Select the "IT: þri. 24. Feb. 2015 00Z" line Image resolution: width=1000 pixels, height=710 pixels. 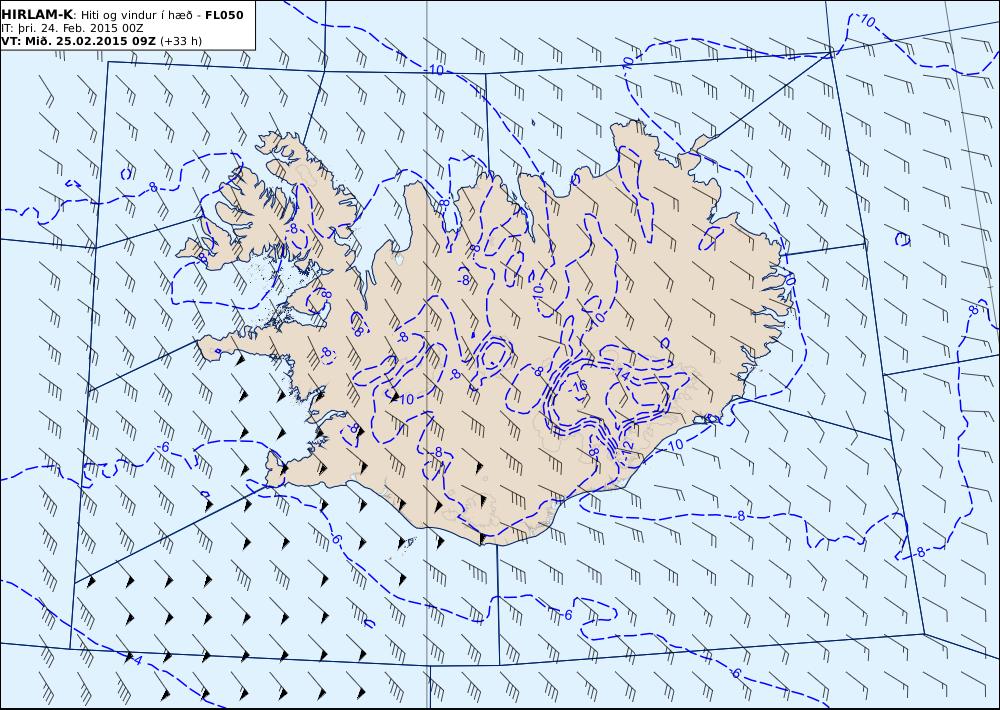pyautogui.click(x=73, y=28)
